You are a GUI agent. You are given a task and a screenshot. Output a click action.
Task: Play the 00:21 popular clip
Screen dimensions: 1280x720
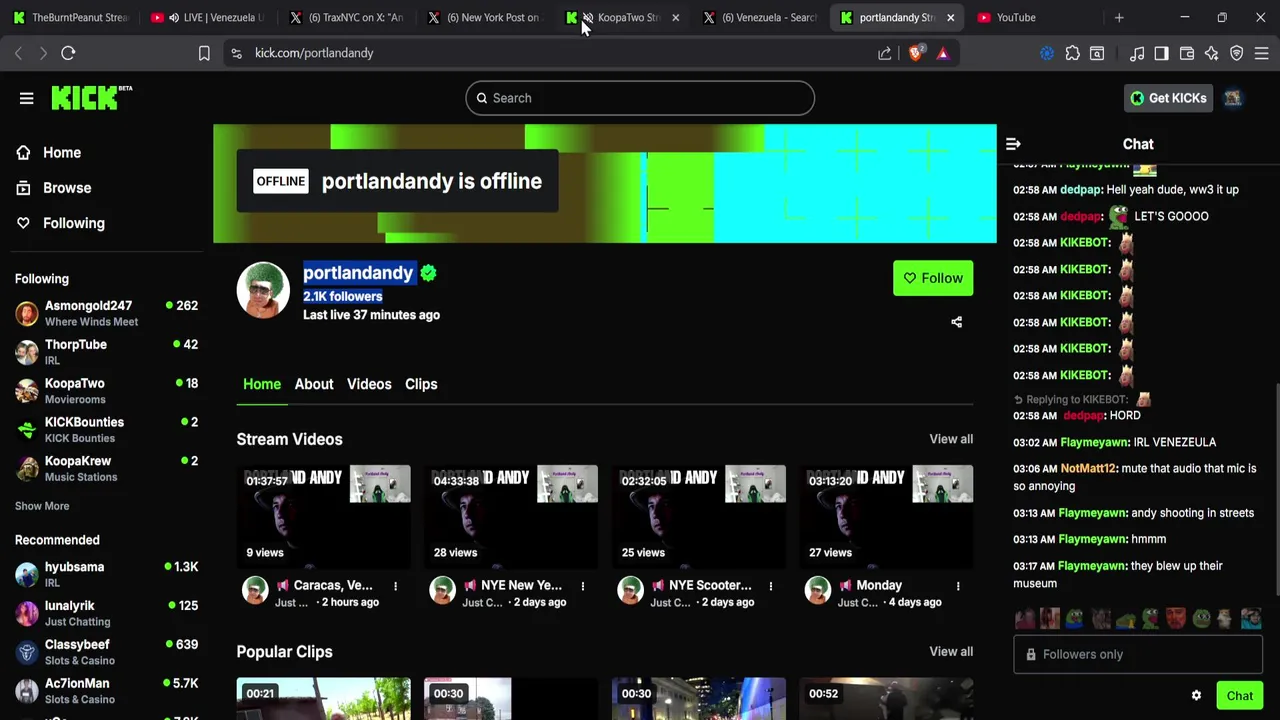point(323,699)
